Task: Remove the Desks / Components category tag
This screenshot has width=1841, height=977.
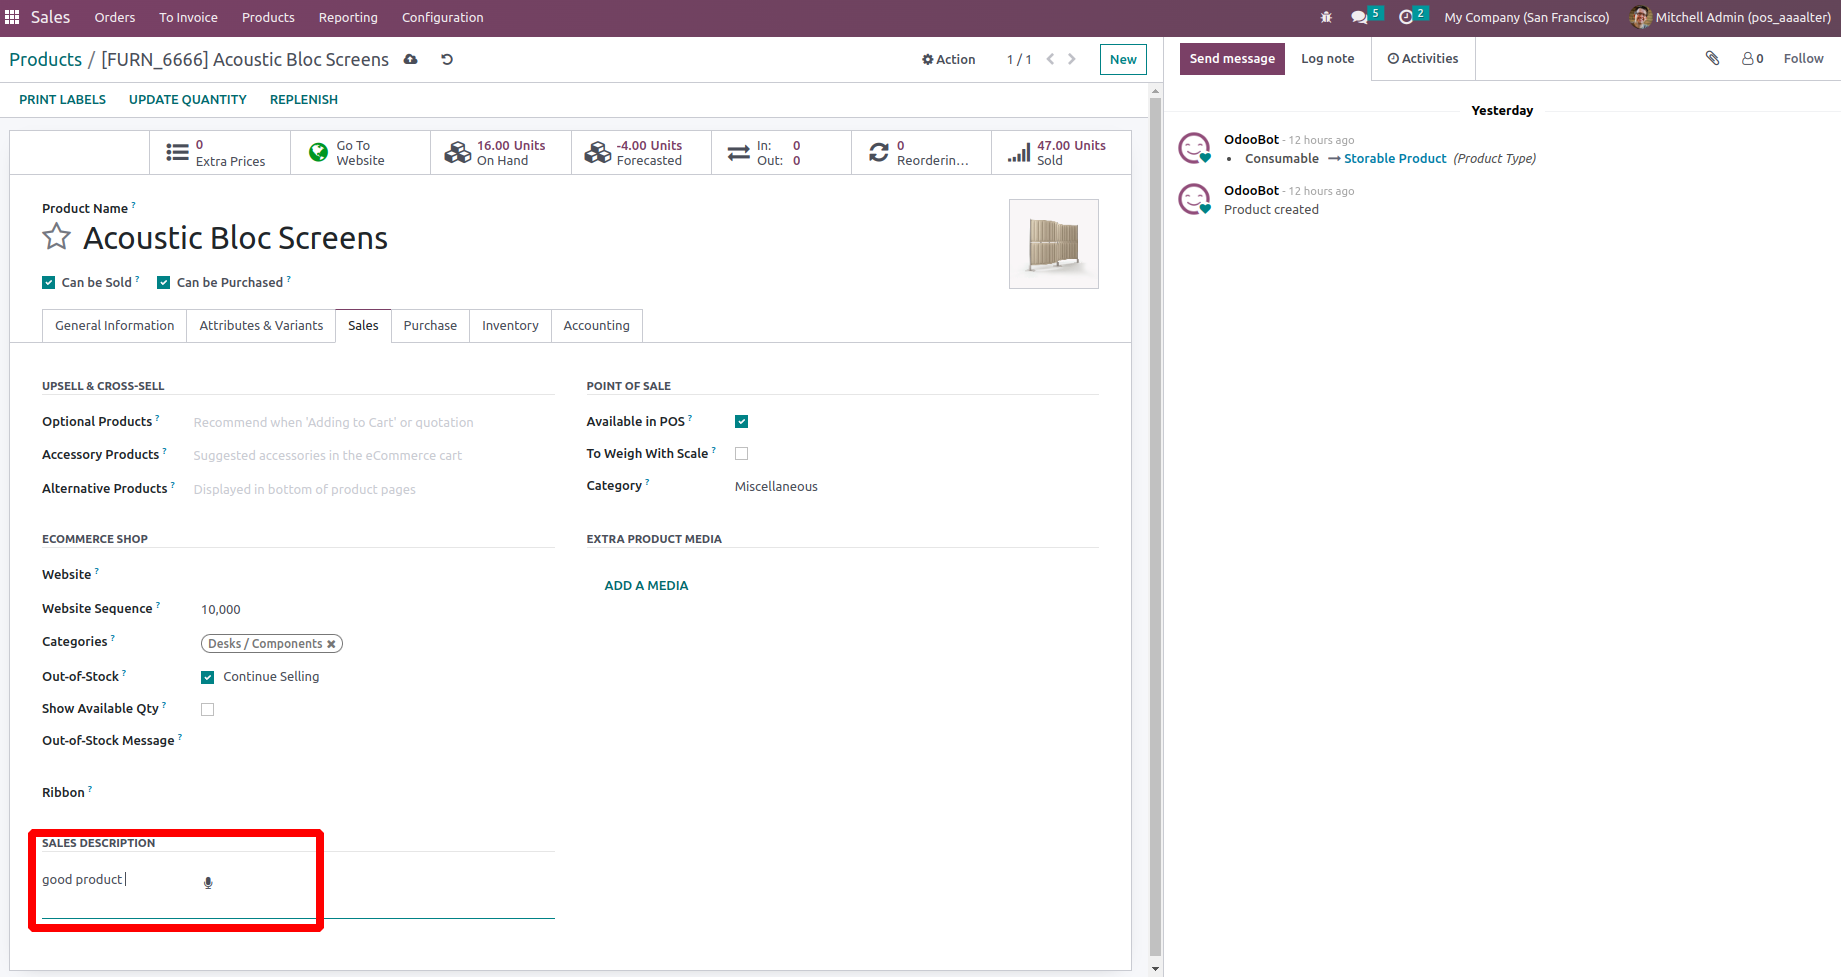Action: [x=331, y=644]
